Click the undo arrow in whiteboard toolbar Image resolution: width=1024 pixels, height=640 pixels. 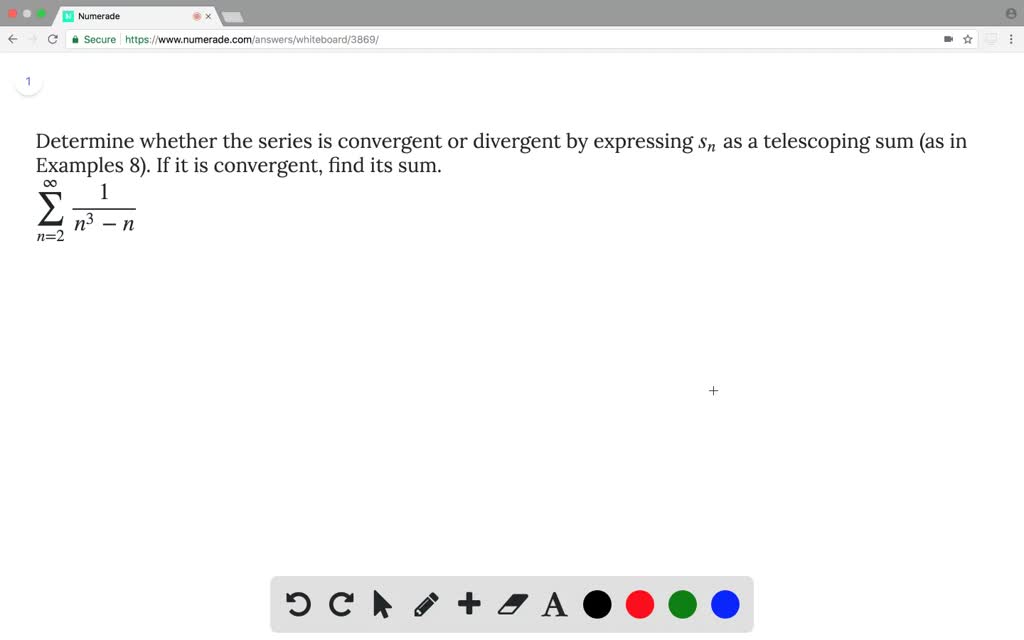298,604
